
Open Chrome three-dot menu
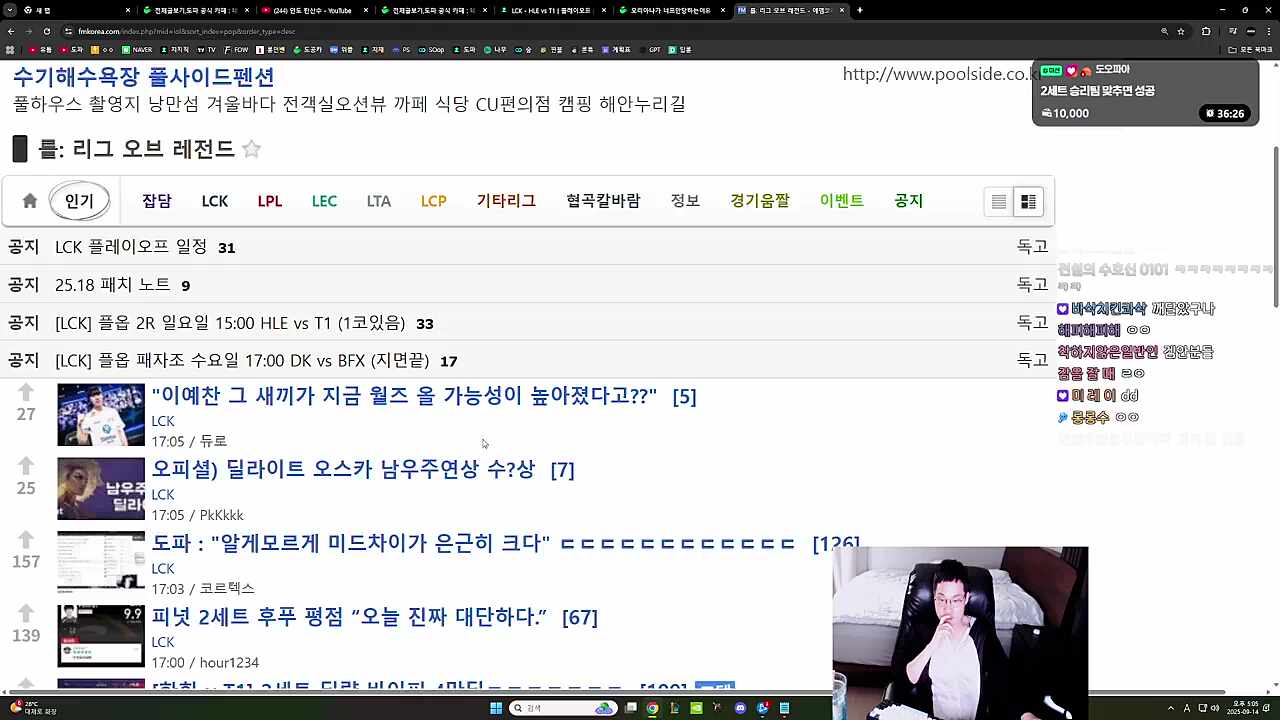tap(1270, 31)
